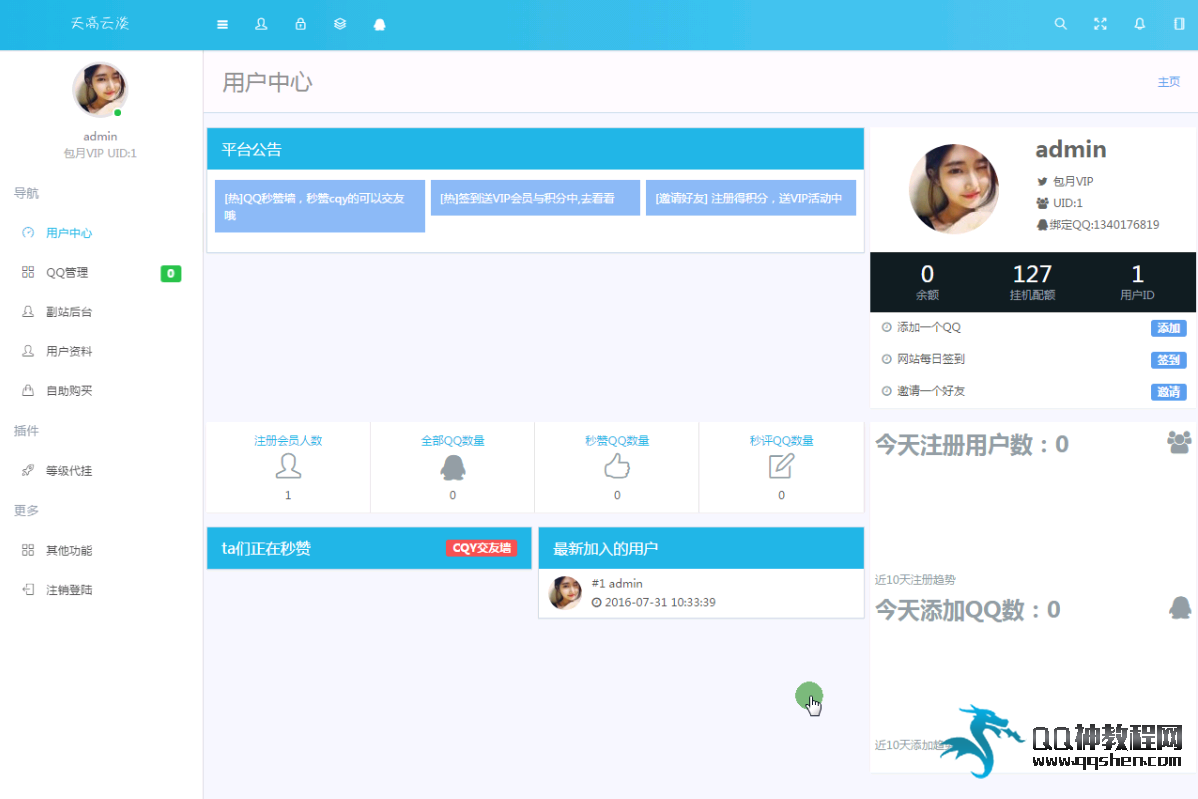
Task: Click the 签到 daily check-in button
Action: pos(1168,360)
